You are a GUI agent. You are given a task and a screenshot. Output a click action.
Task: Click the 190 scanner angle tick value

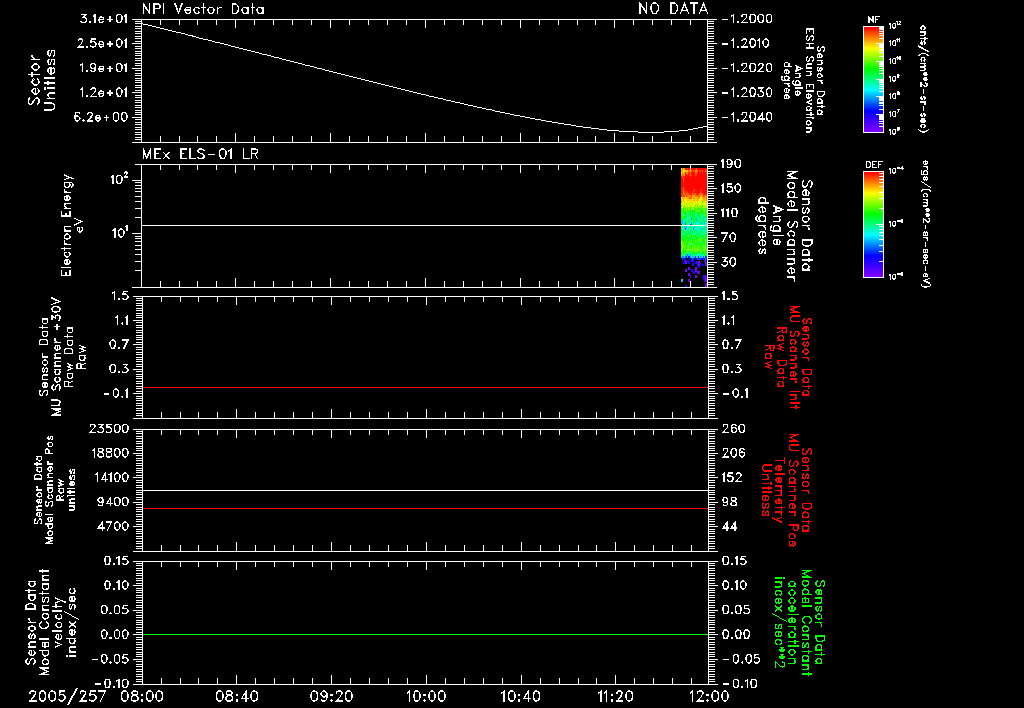click(731, 164)
